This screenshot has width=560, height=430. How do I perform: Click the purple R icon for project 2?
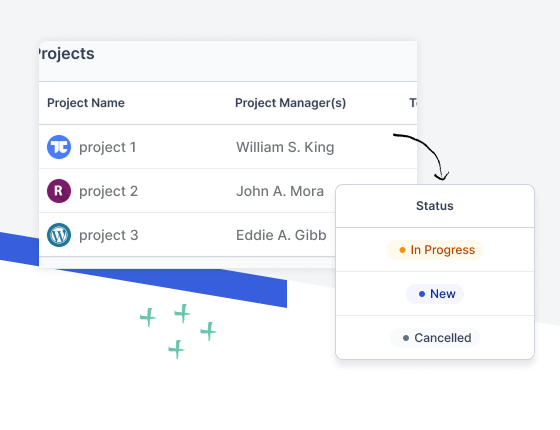coord(59,191)
